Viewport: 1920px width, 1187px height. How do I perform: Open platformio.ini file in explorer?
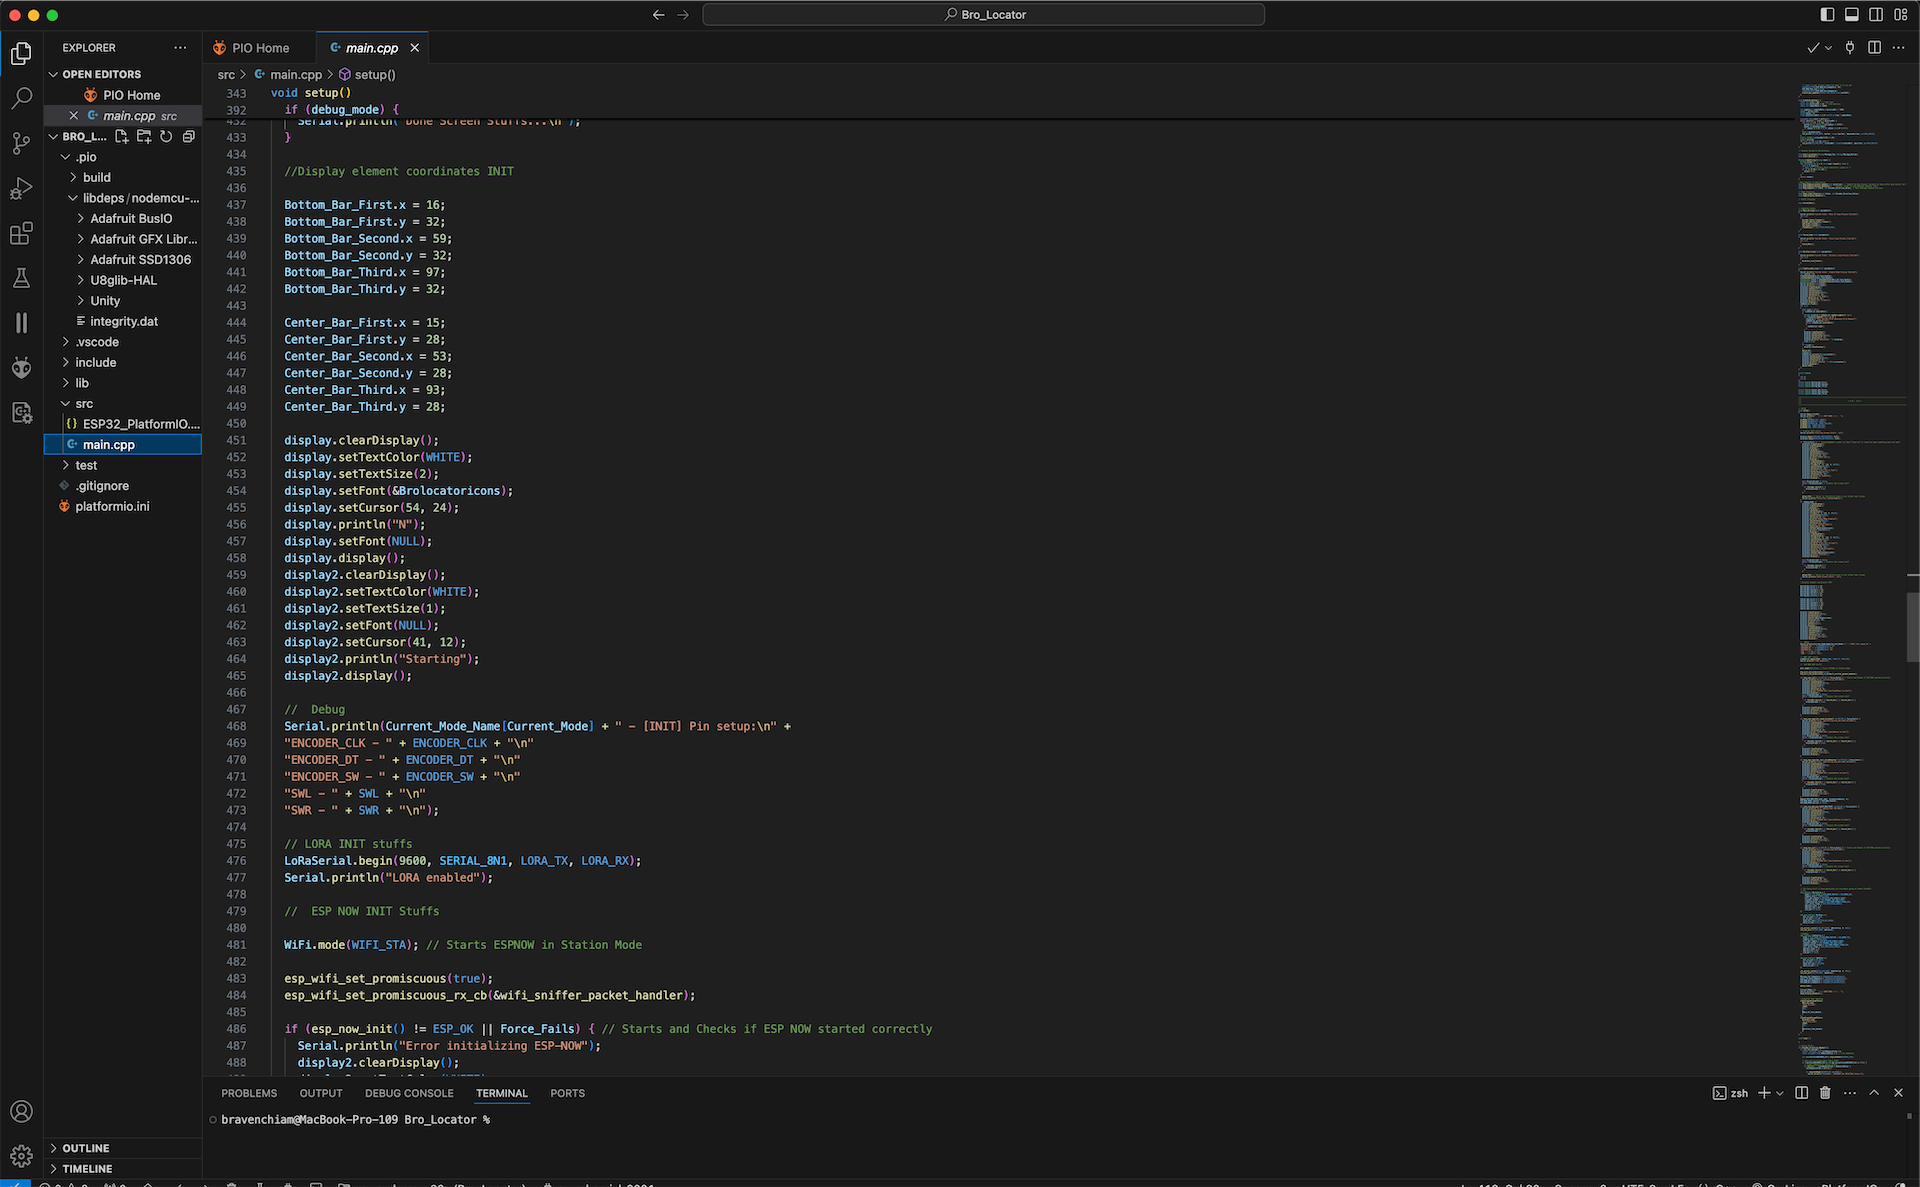(112, 506)
